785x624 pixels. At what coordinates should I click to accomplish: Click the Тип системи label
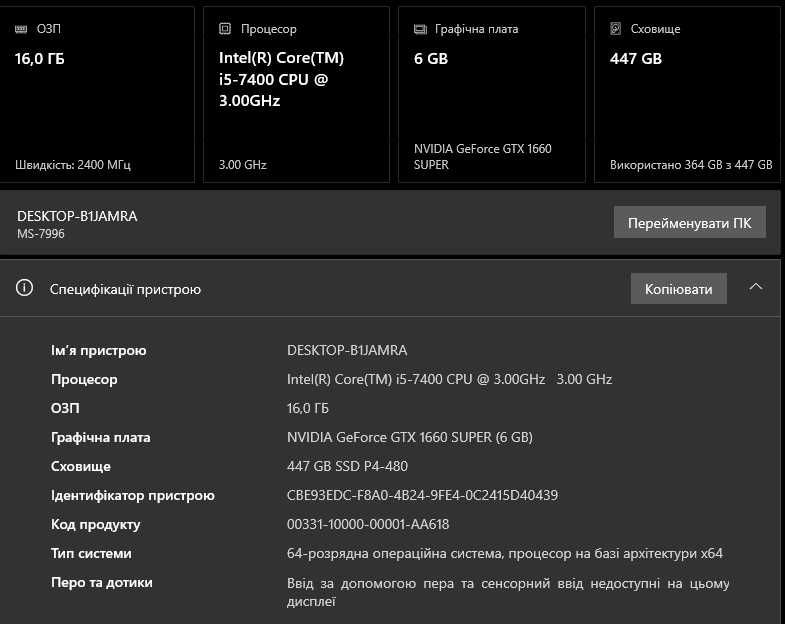[91, 553]
